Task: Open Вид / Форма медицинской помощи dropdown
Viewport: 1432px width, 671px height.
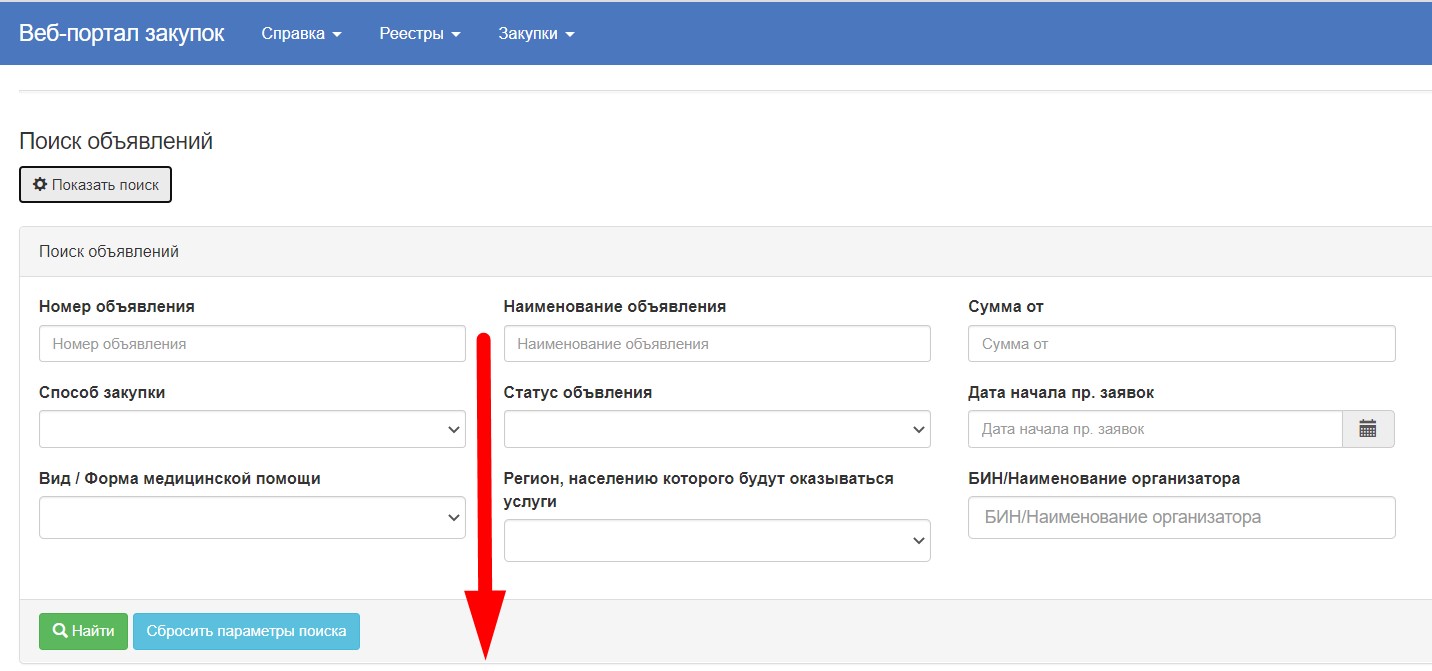Action: pos(252,517)
